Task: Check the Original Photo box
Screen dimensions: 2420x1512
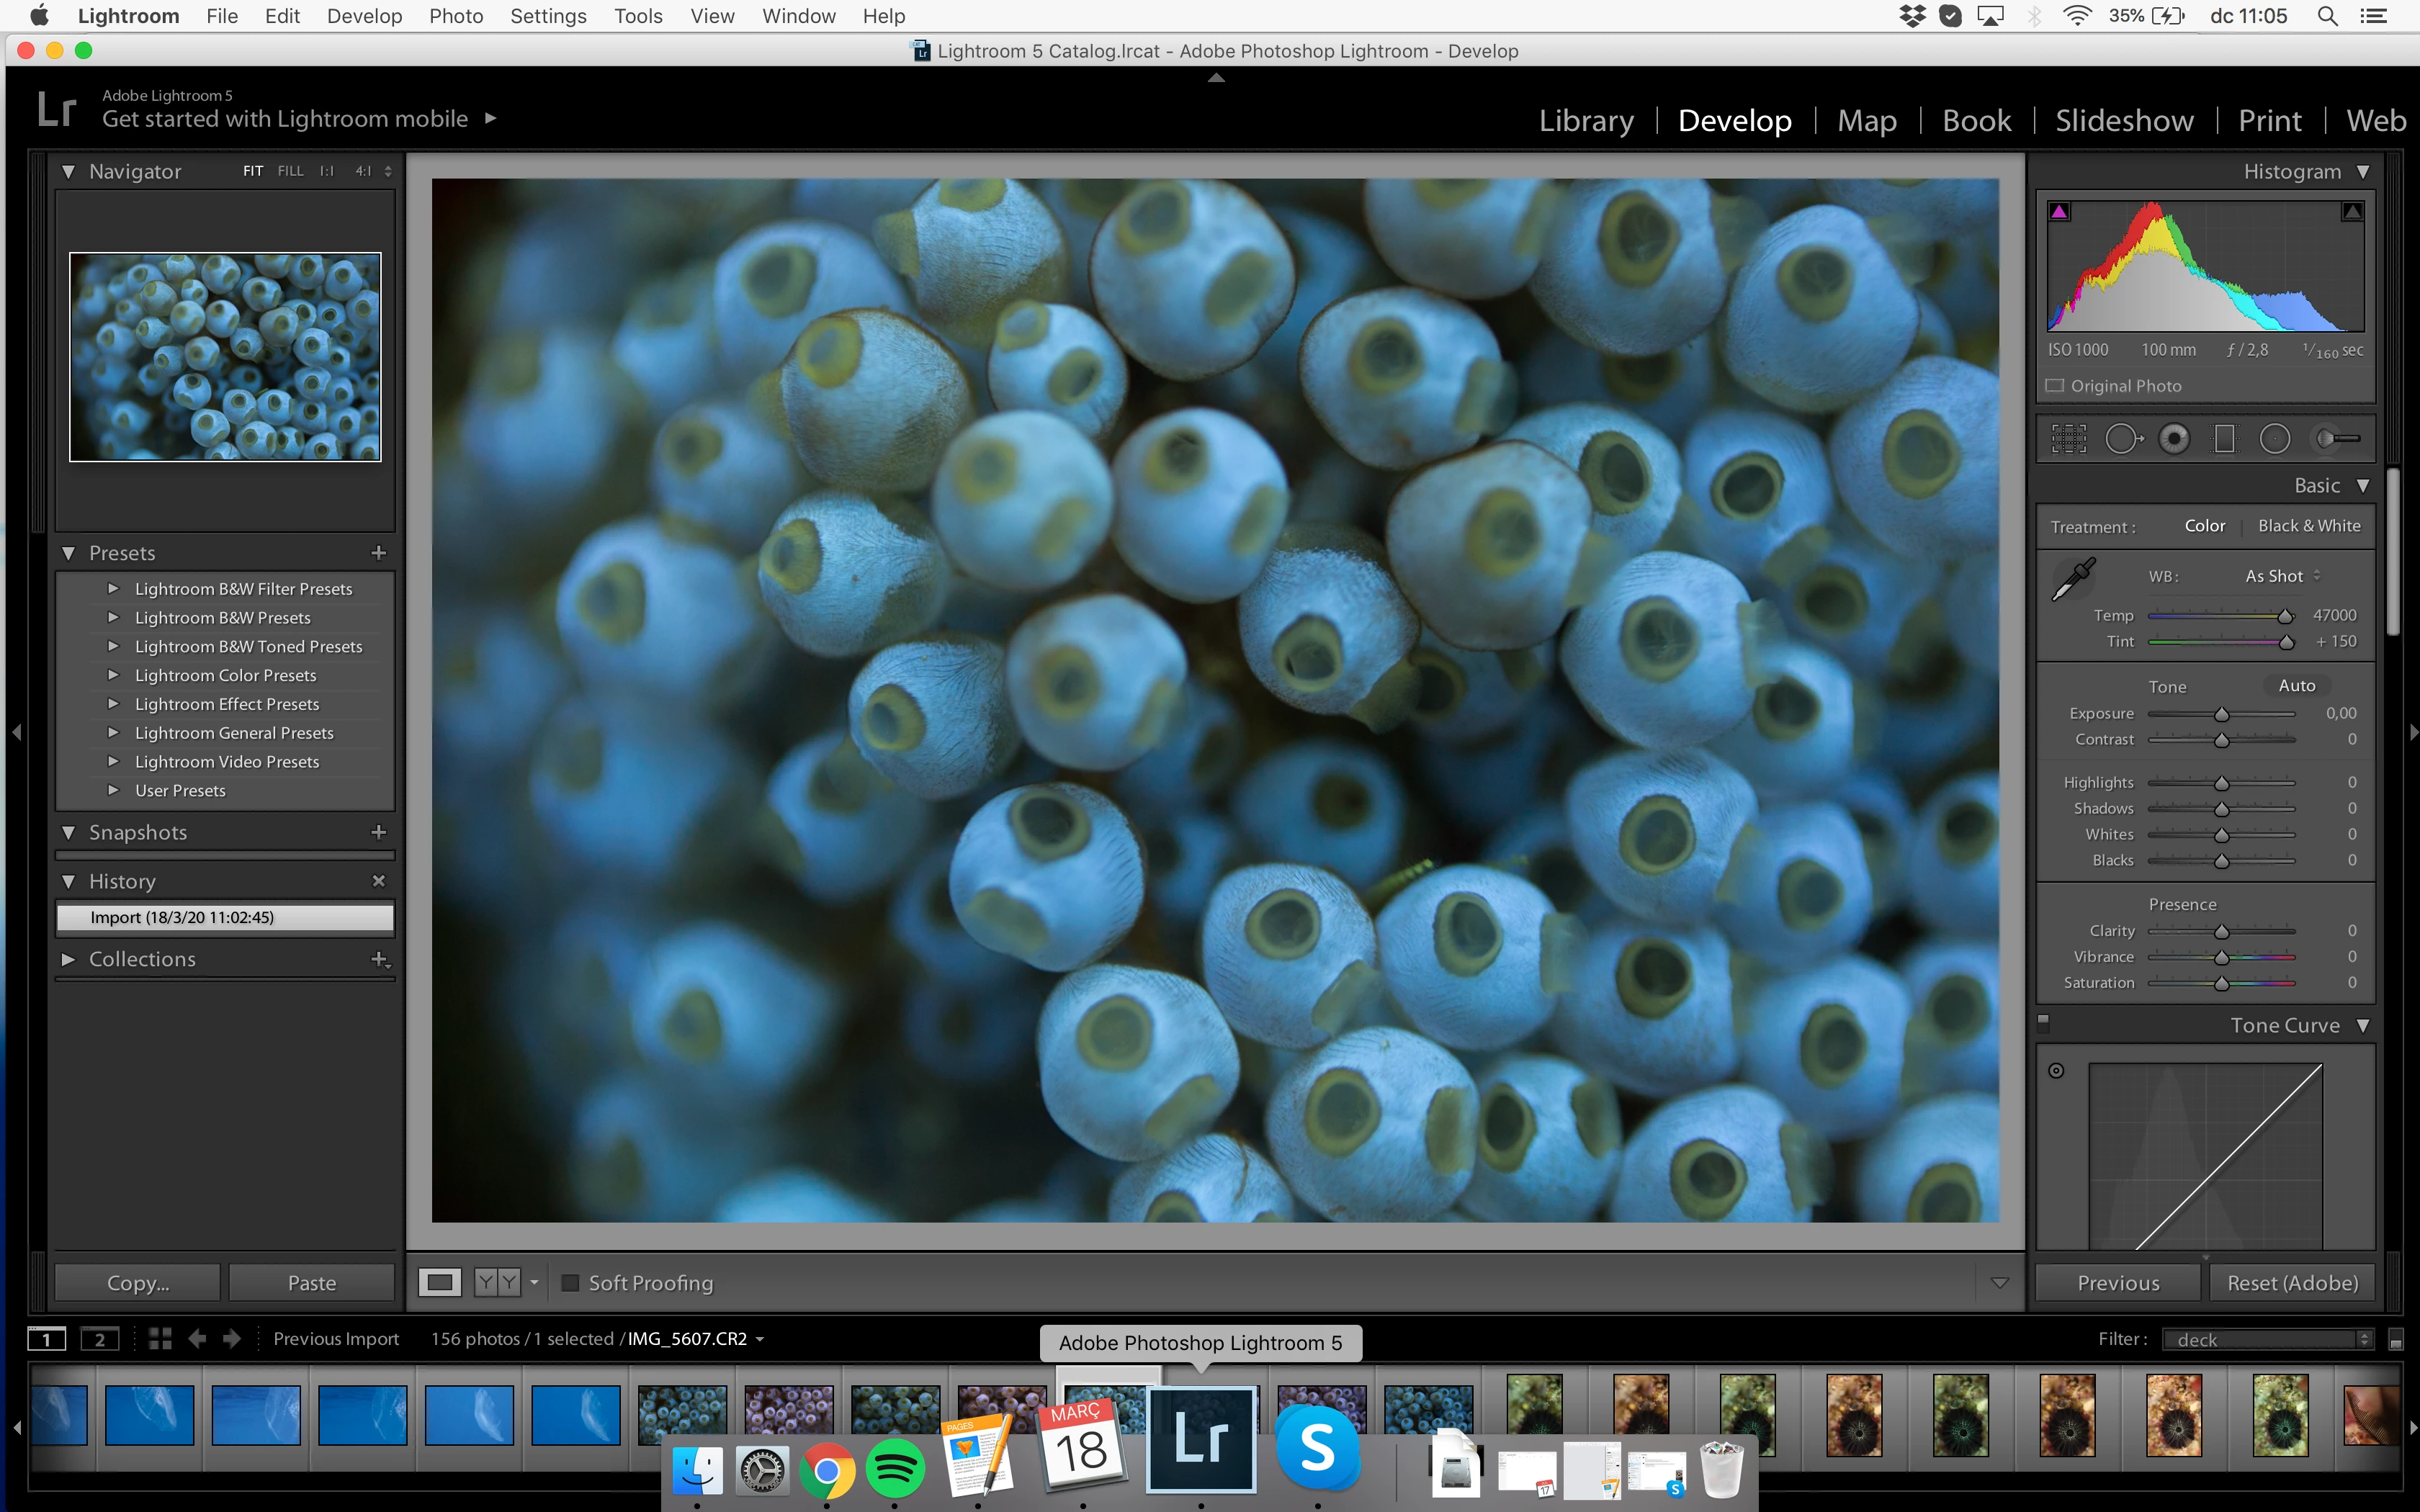Action: point(2055,385)
